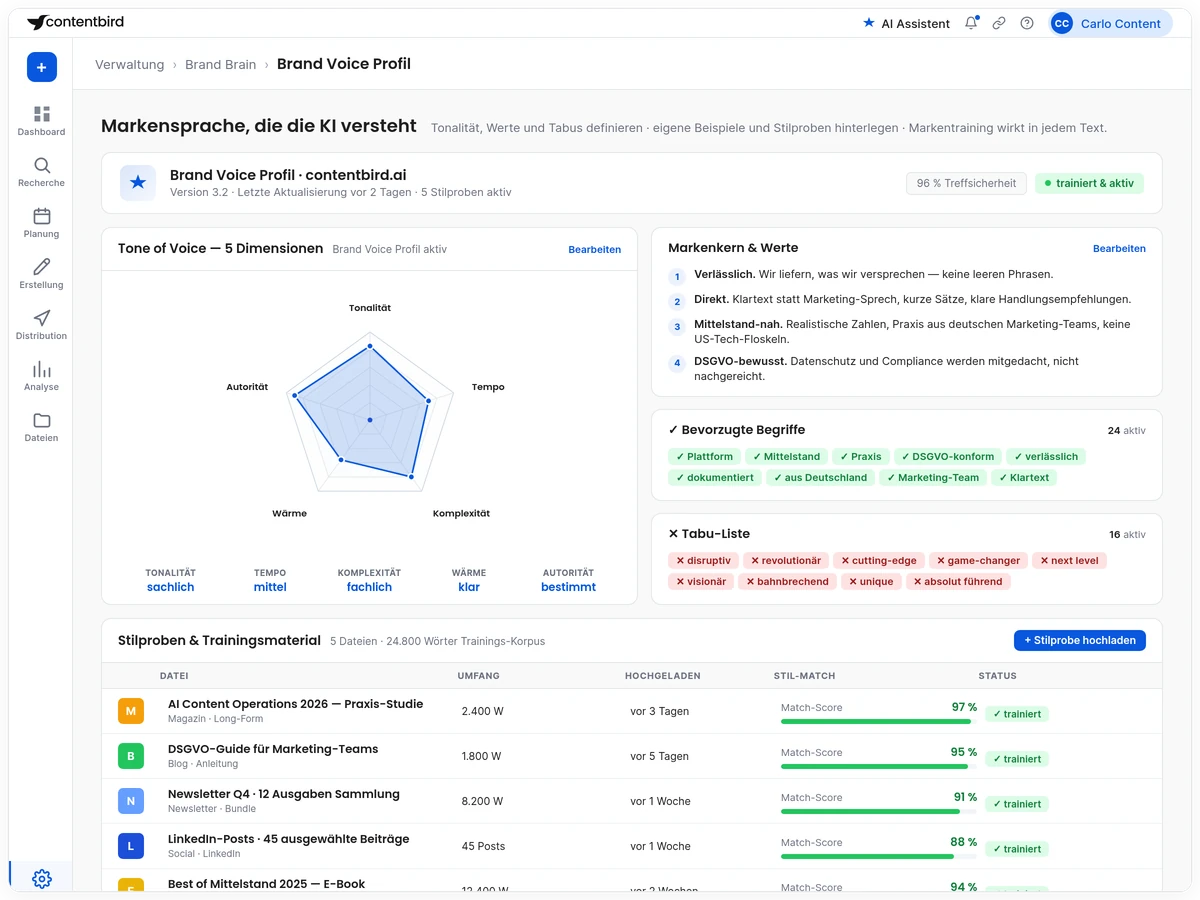
Task: Click the dark-blue L file icon
Action: 131,846
